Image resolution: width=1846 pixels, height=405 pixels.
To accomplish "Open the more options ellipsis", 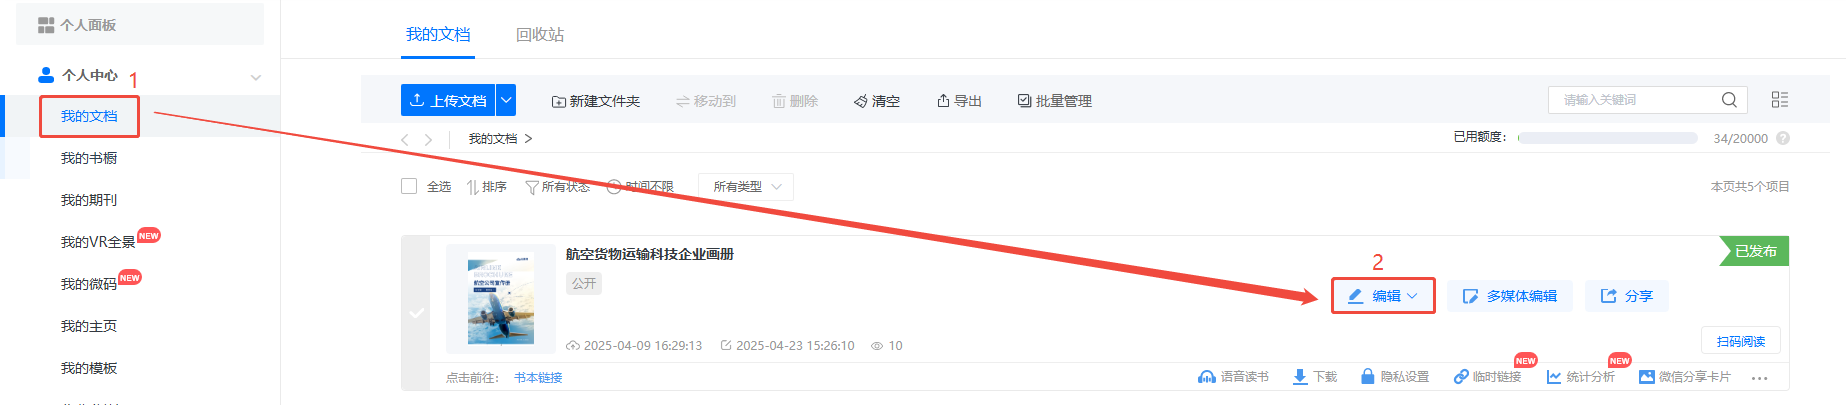I will click(x=1760, y=378).
